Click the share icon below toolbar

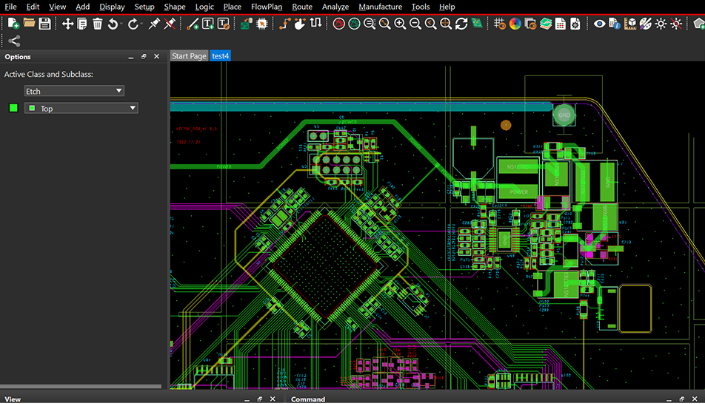coord(14,41)
